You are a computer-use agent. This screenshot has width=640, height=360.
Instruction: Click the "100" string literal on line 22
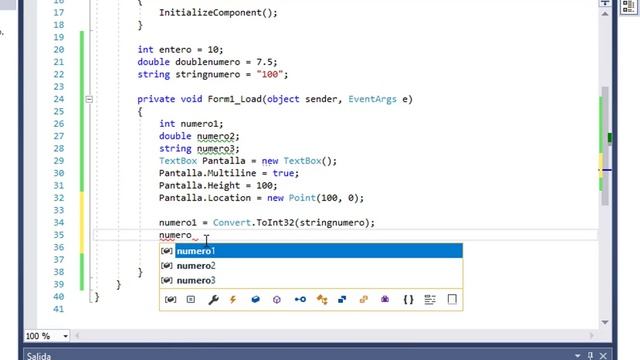[x=270, y=74]
